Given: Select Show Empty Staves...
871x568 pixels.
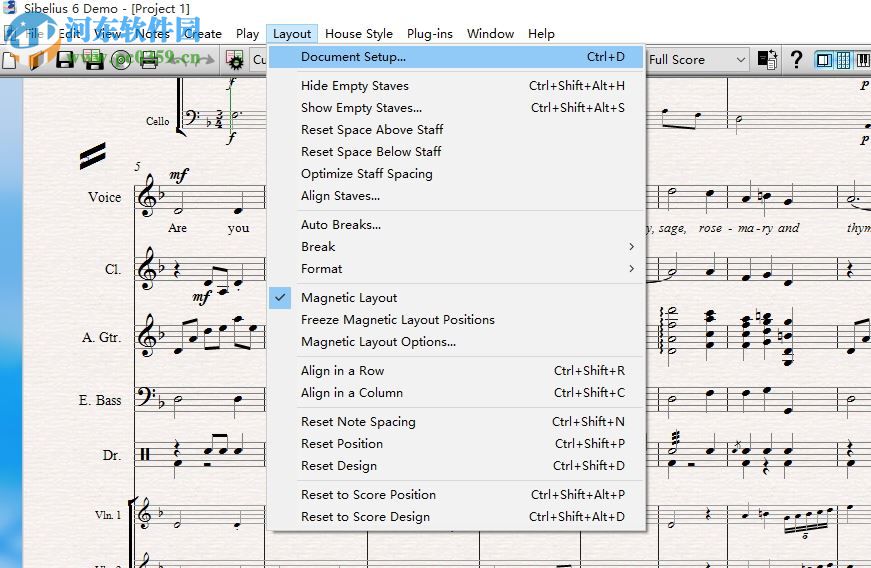Looking at the screenshot, I should point(455,108).
